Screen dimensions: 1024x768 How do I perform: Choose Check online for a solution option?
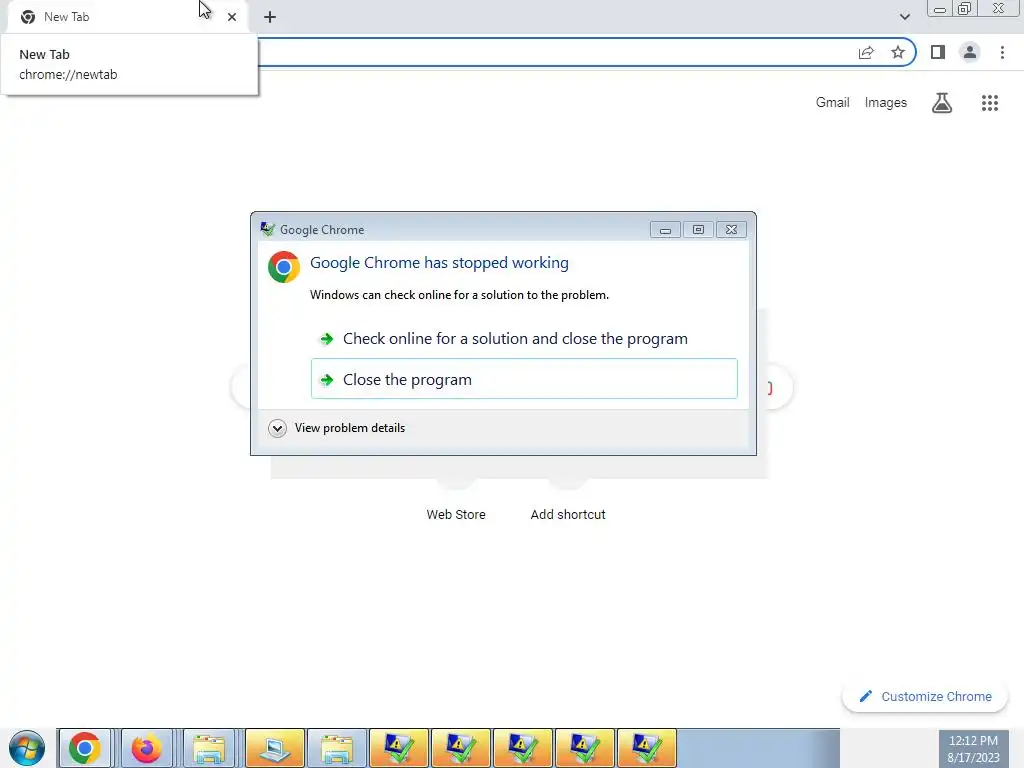(x=524, y=338)
